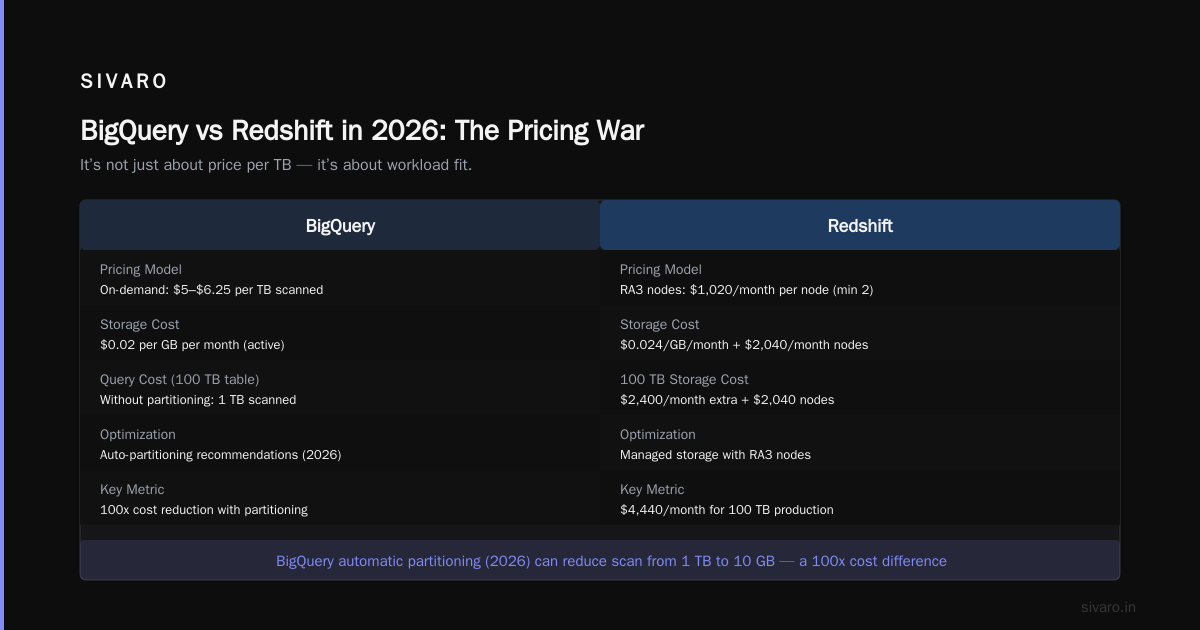The width and height of the screenshot is (1200, 630).
Task: Click "$0.024/GB/month + $2,040/month nodes"
Action: pos(744,345)
